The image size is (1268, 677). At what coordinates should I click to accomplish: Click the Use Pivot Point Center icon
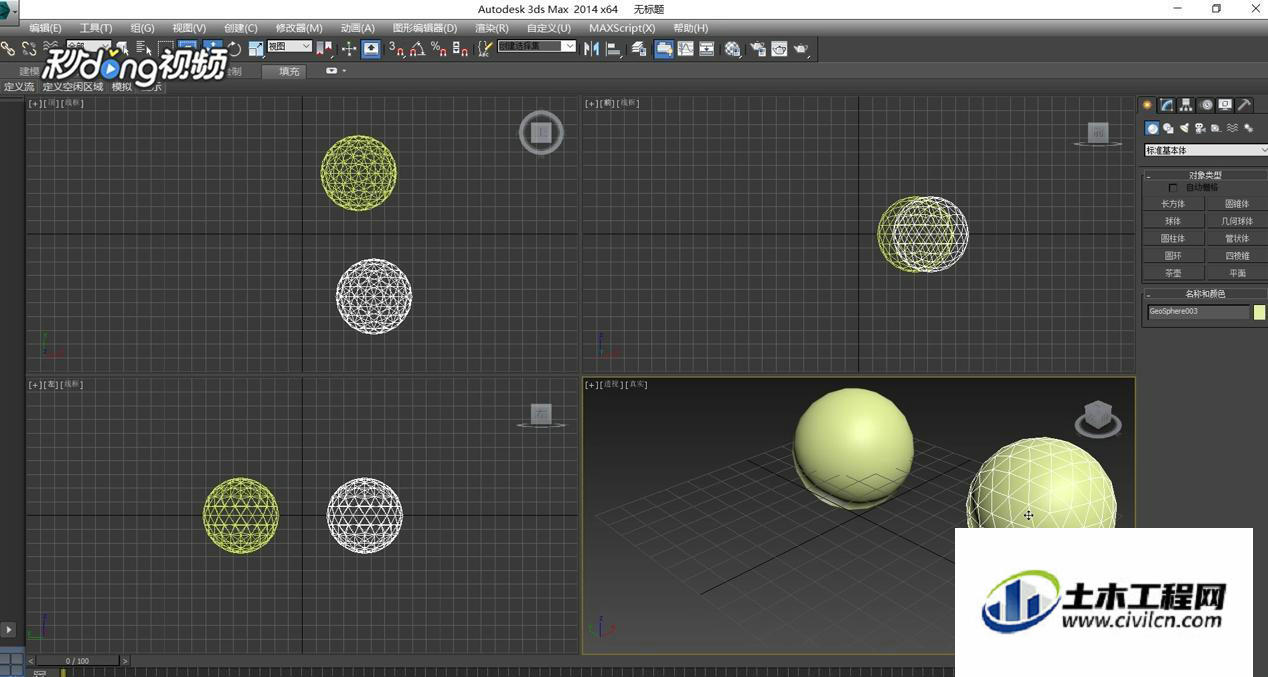coord(324,48)
